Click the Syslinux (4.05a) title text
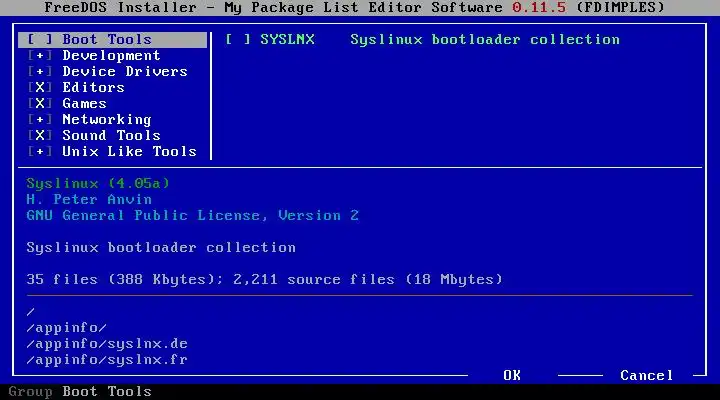720x400 pixels. [98, 184]
